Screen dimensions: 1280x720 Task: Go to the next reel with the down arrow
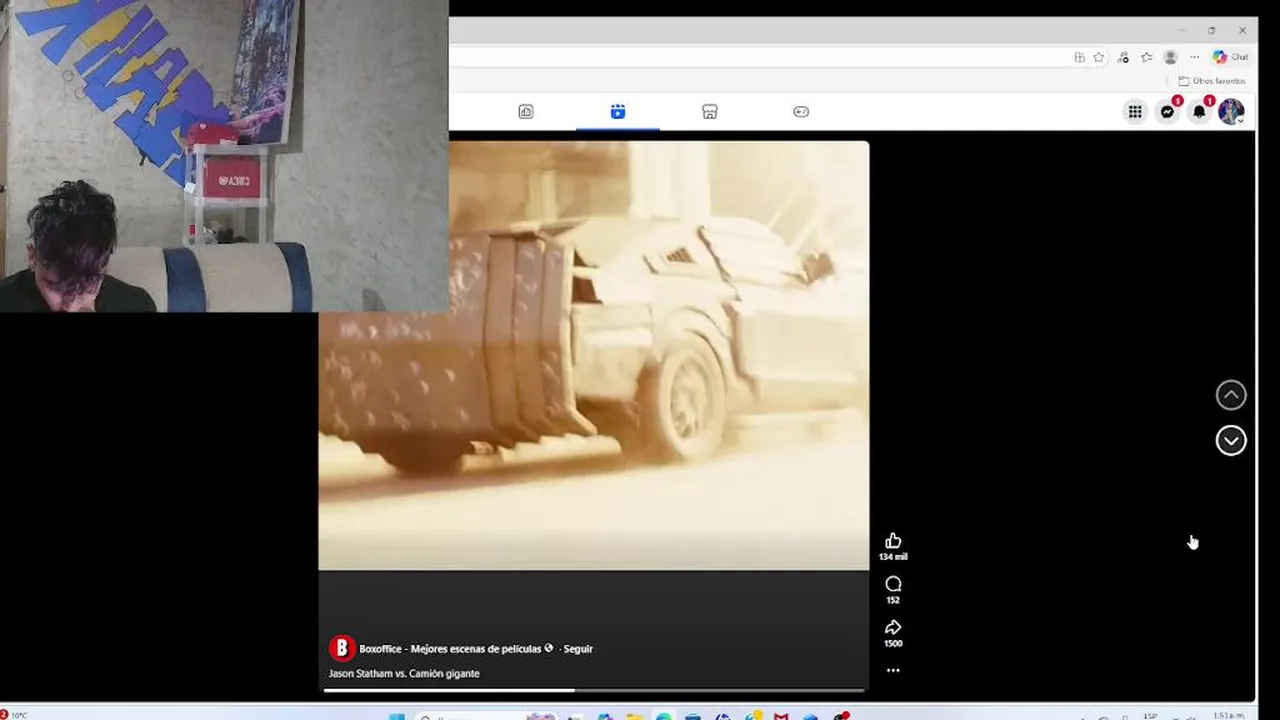pyautogui.click(x=1231, y=440)
